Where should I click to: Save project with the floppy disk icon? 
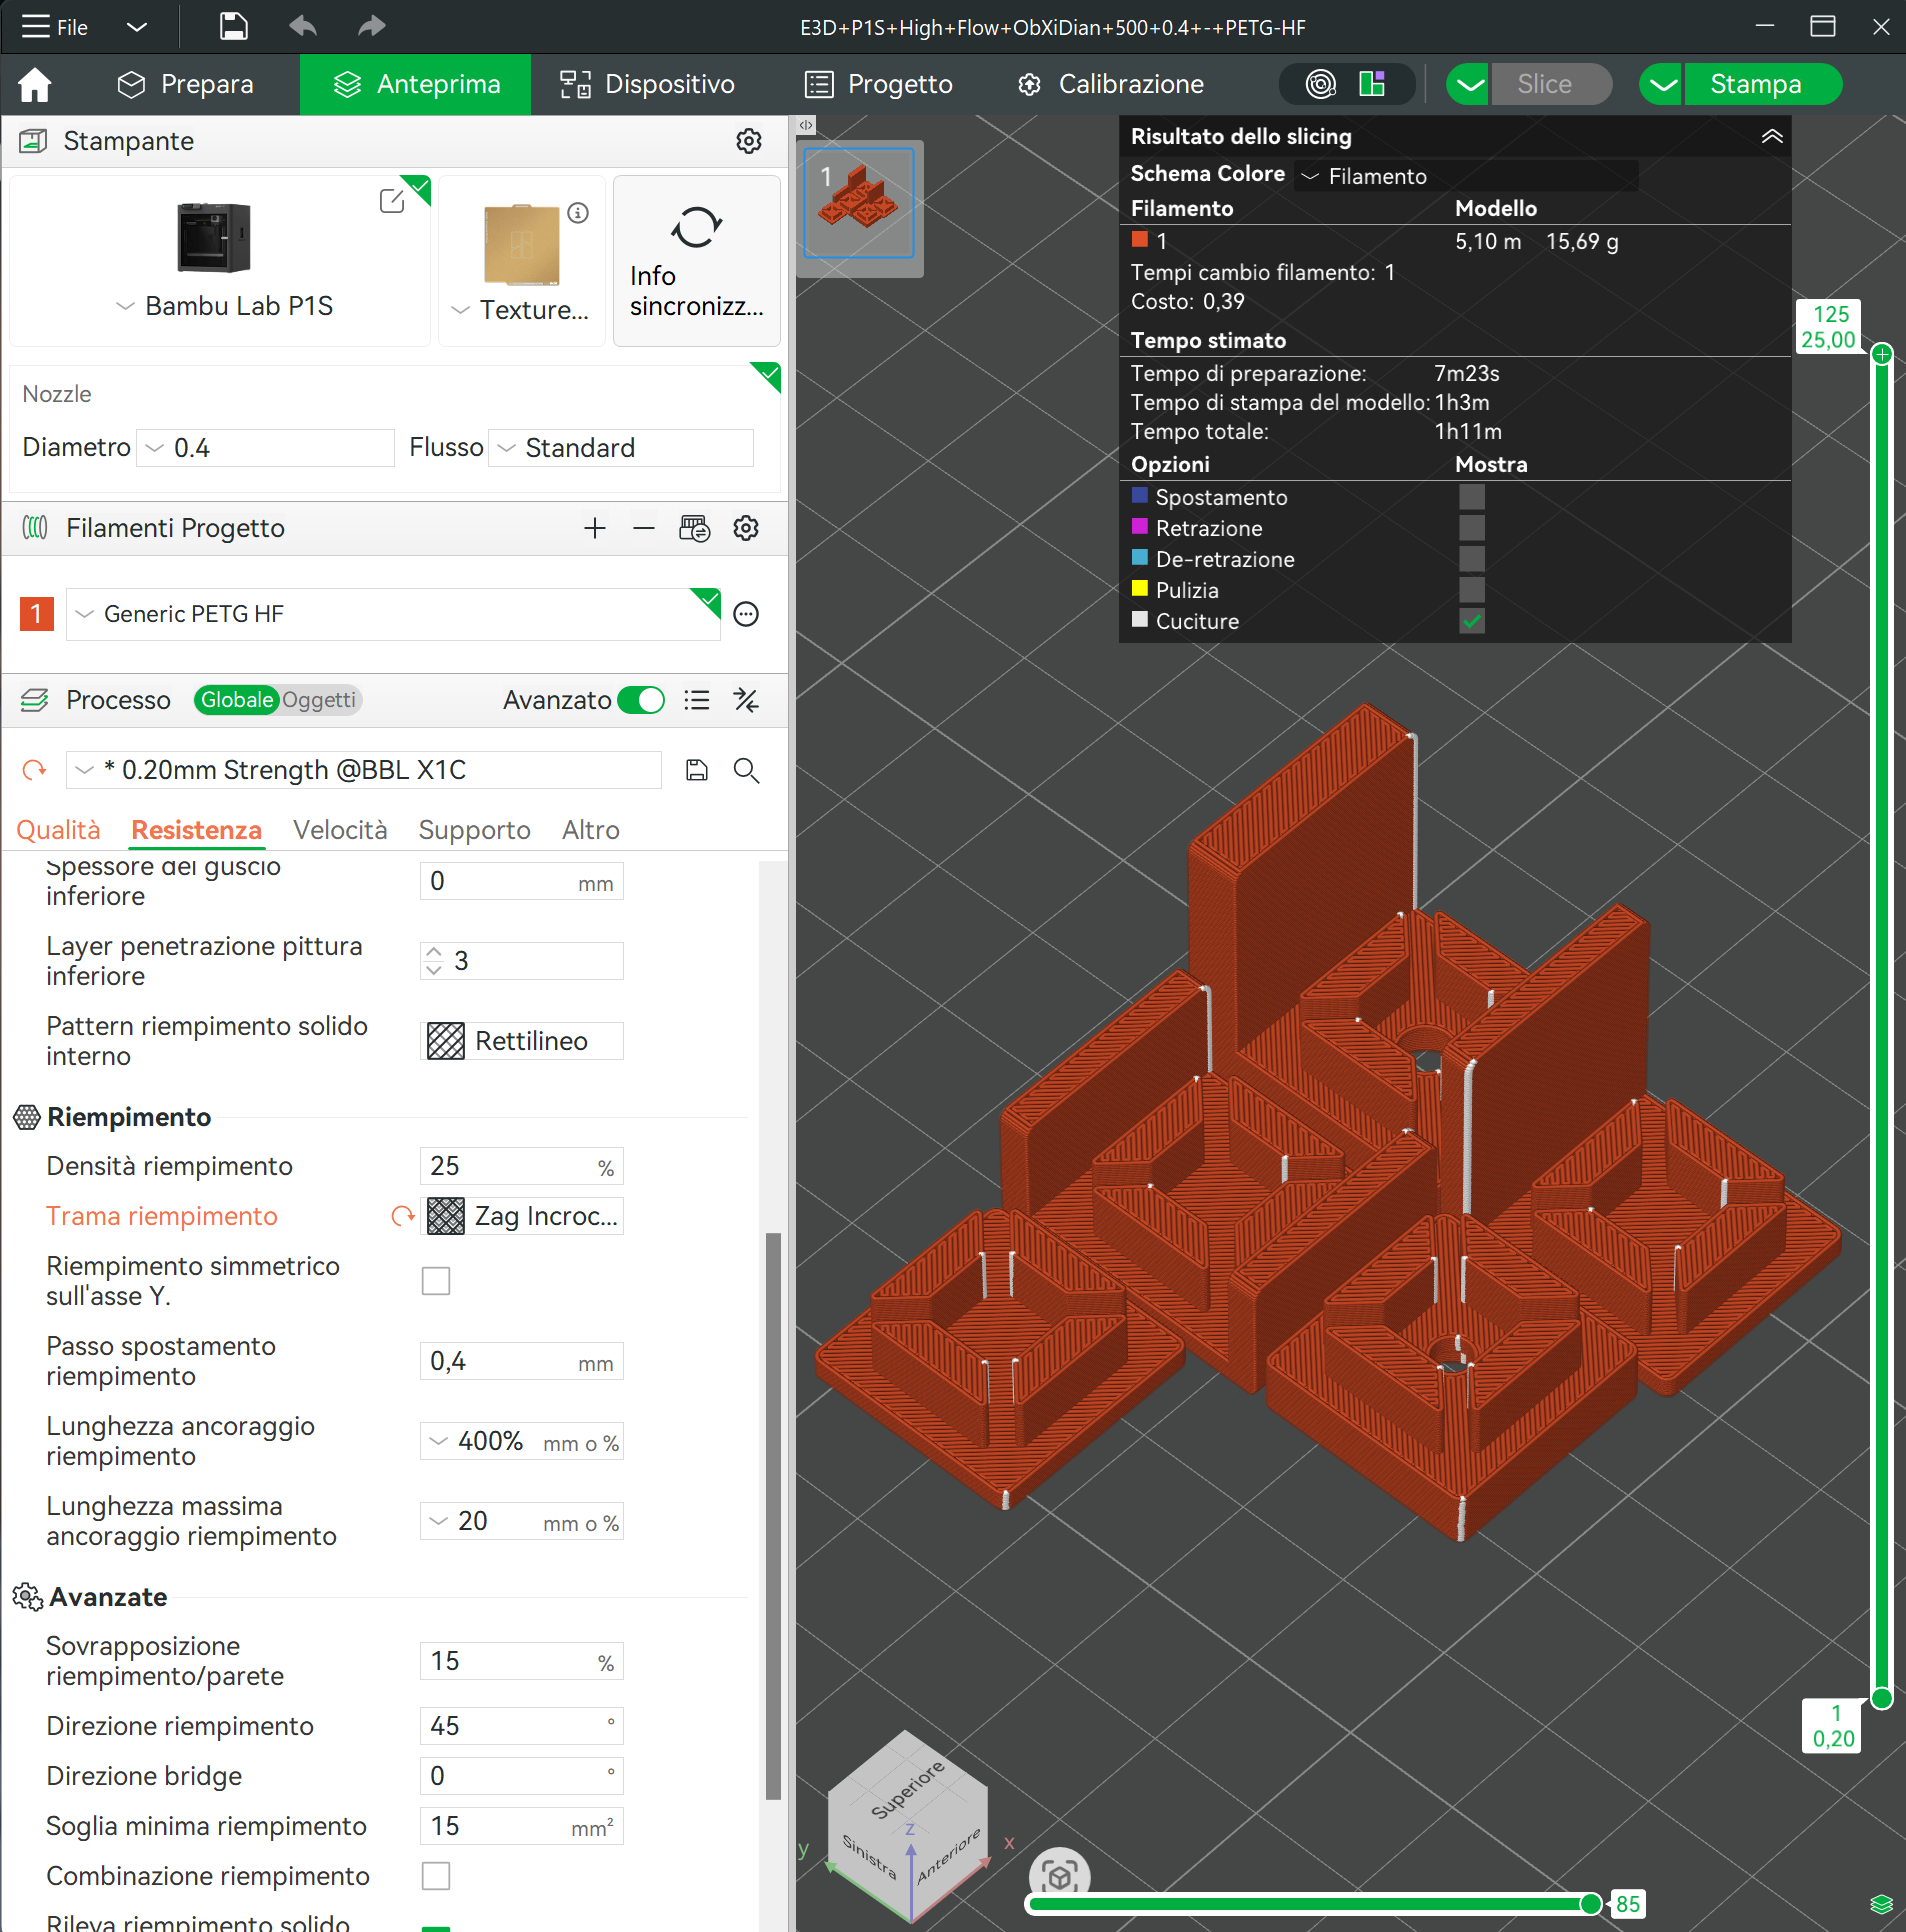[x=233, y=27]
